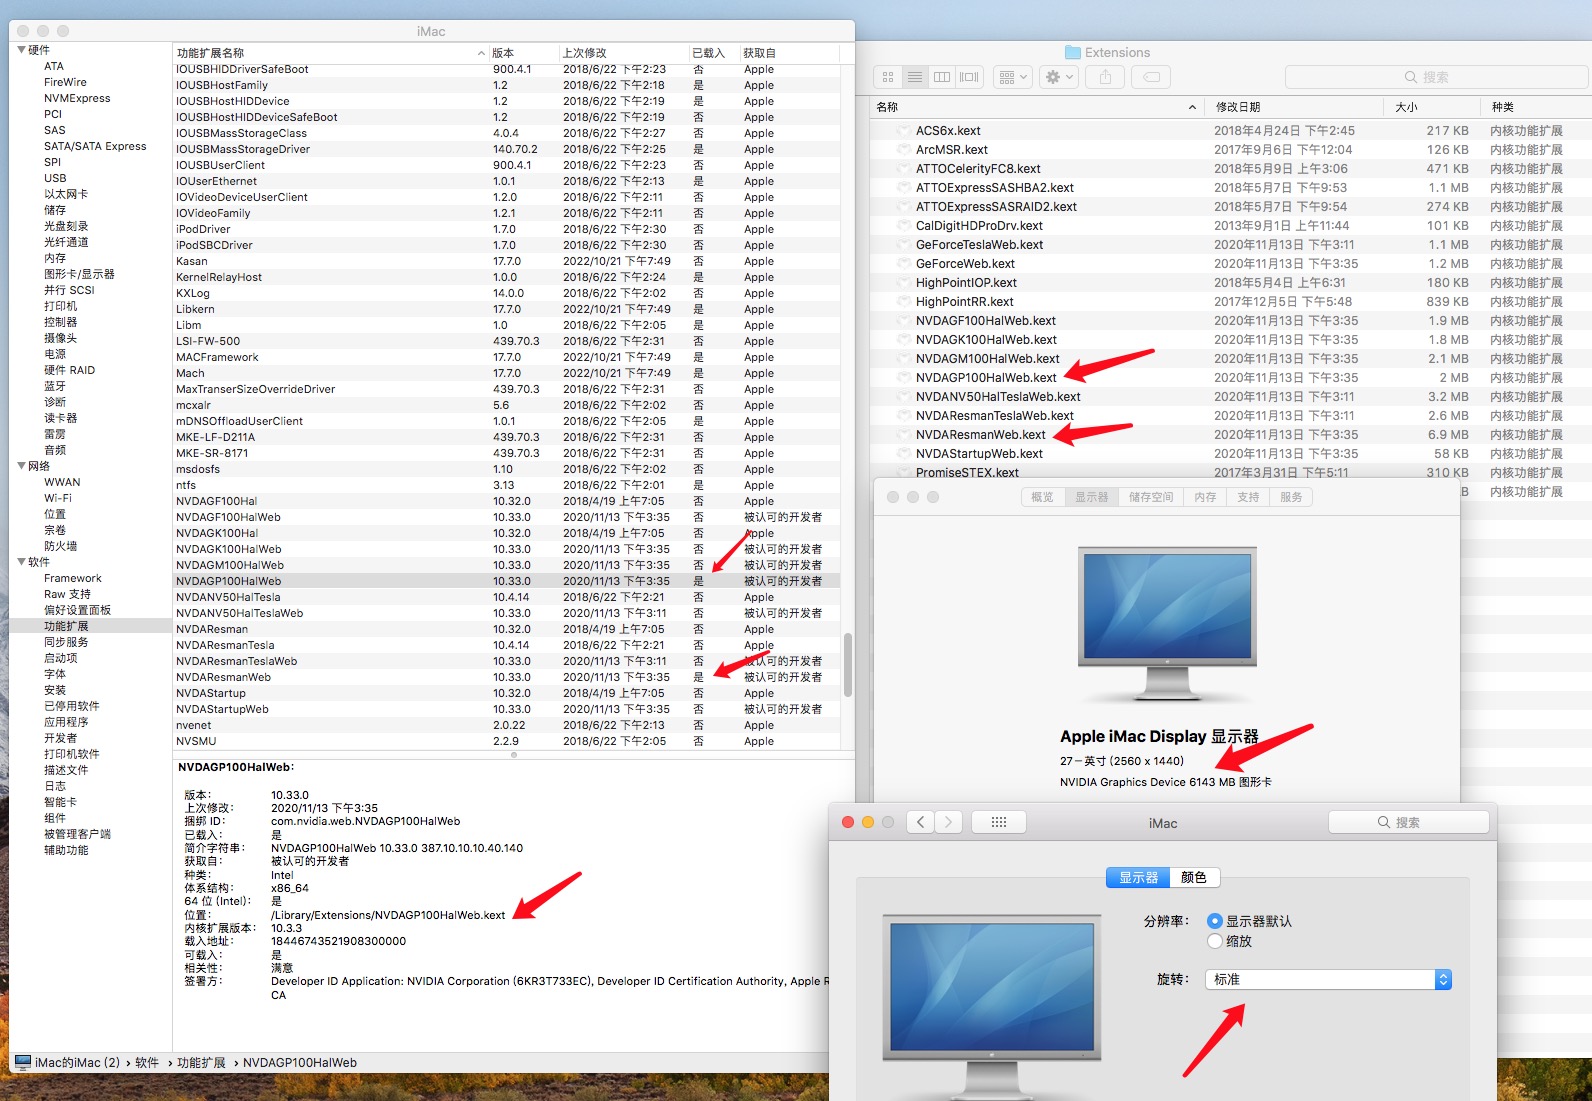The width and height of the screenshot is (1592, 1101).
Task: Select 缩放 resolution radio button
Action: [1215, 941]
